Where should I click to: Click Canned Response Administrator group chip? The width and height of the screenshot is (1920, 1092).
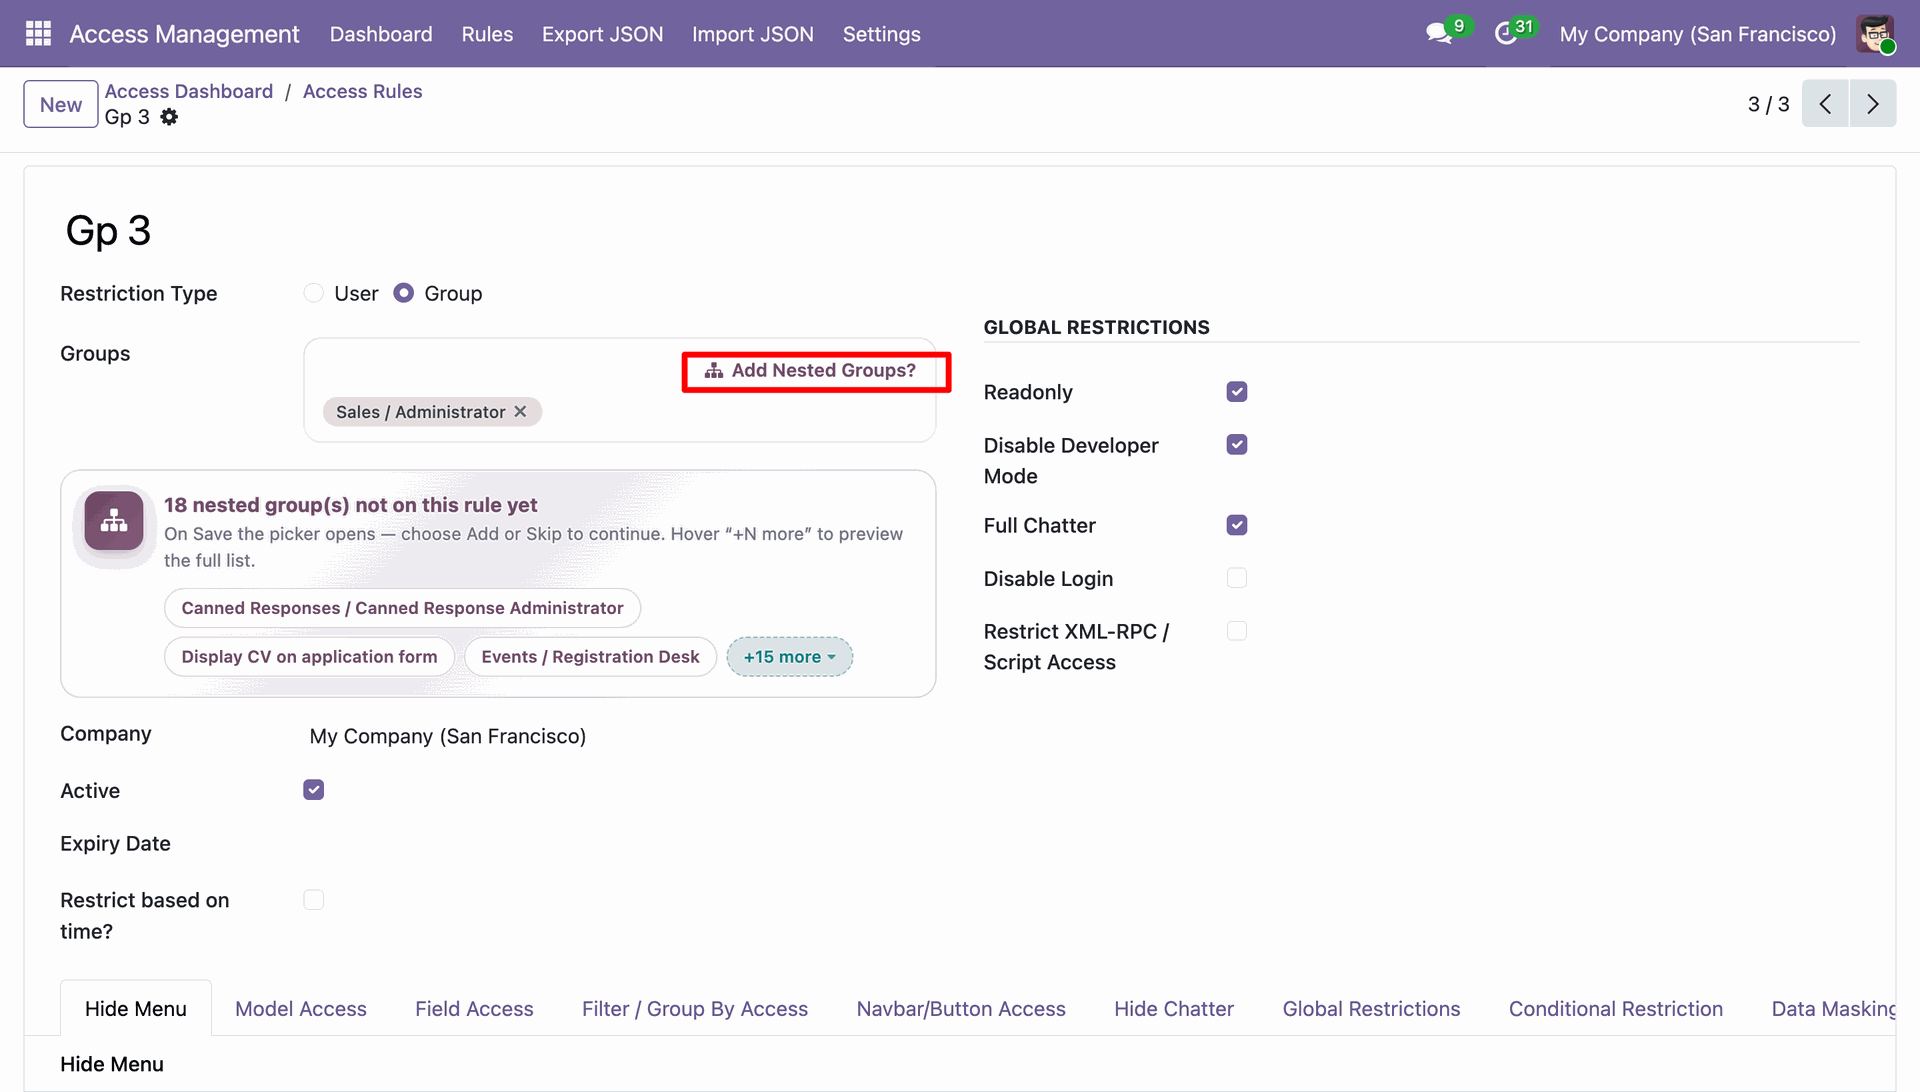click(402, 608)
